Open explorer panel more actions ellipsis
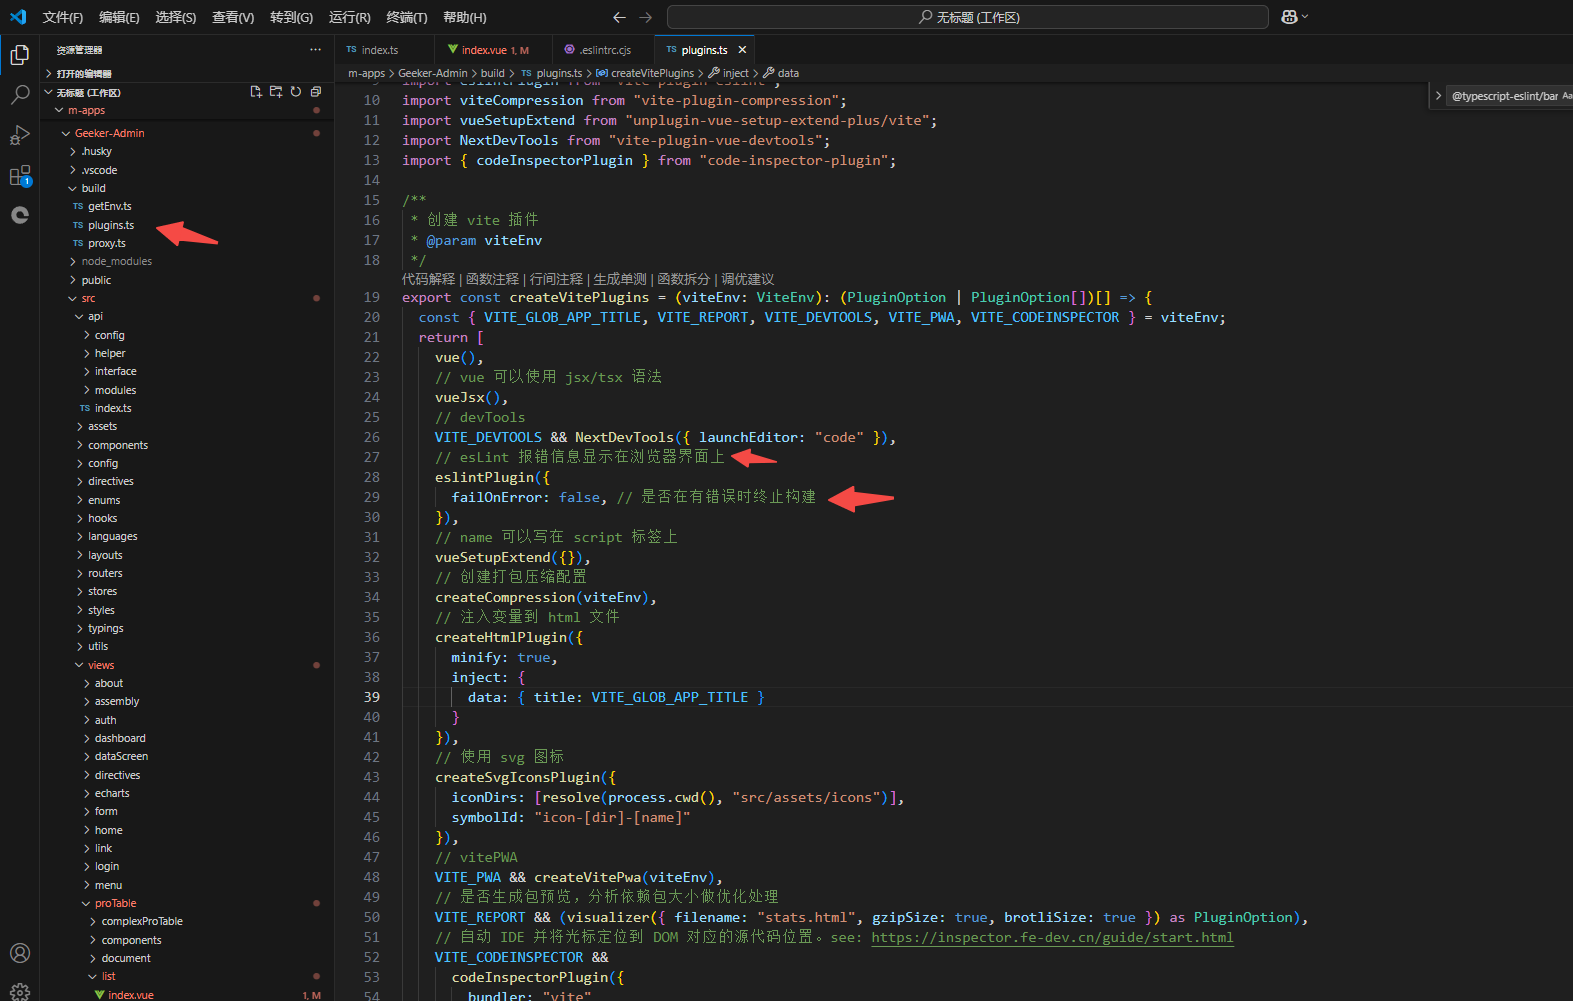The width and height of the screenshot is (1573, 1001). [316, 50]
